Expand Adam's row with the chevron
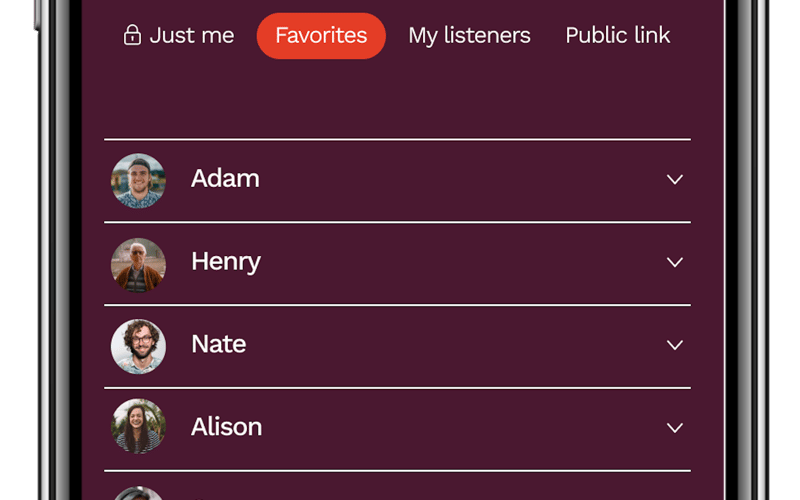Viewport: 800px width, 500px height. pos(675,180)
